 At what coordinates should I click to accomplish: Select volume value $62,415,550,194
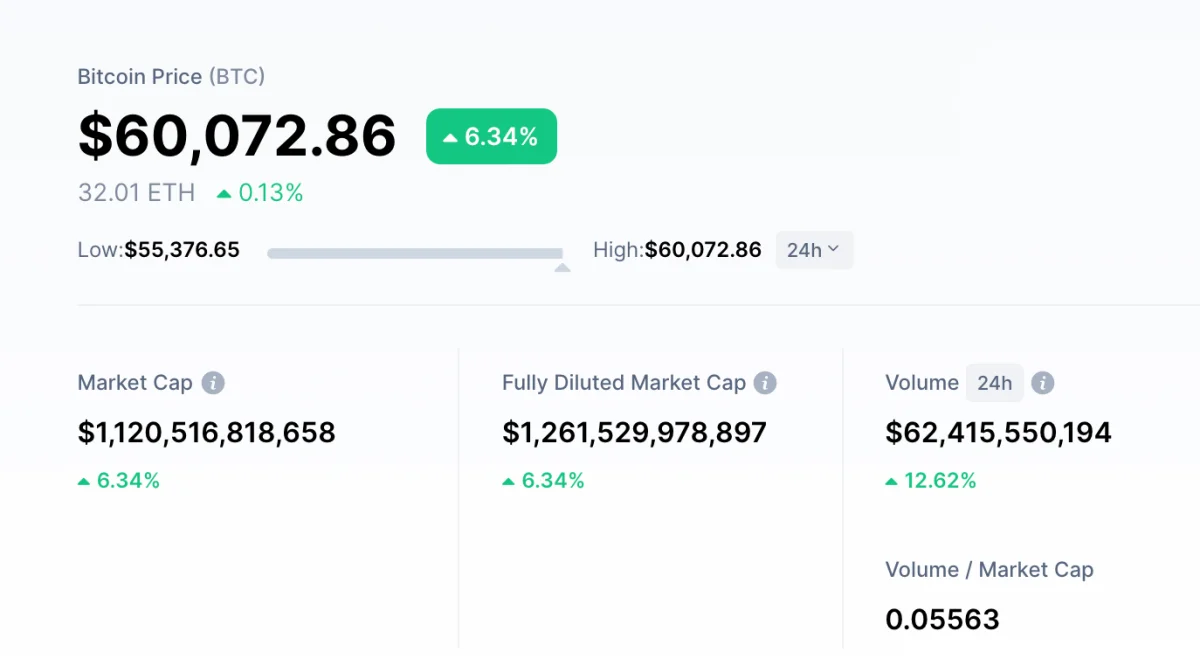point(998,433)
